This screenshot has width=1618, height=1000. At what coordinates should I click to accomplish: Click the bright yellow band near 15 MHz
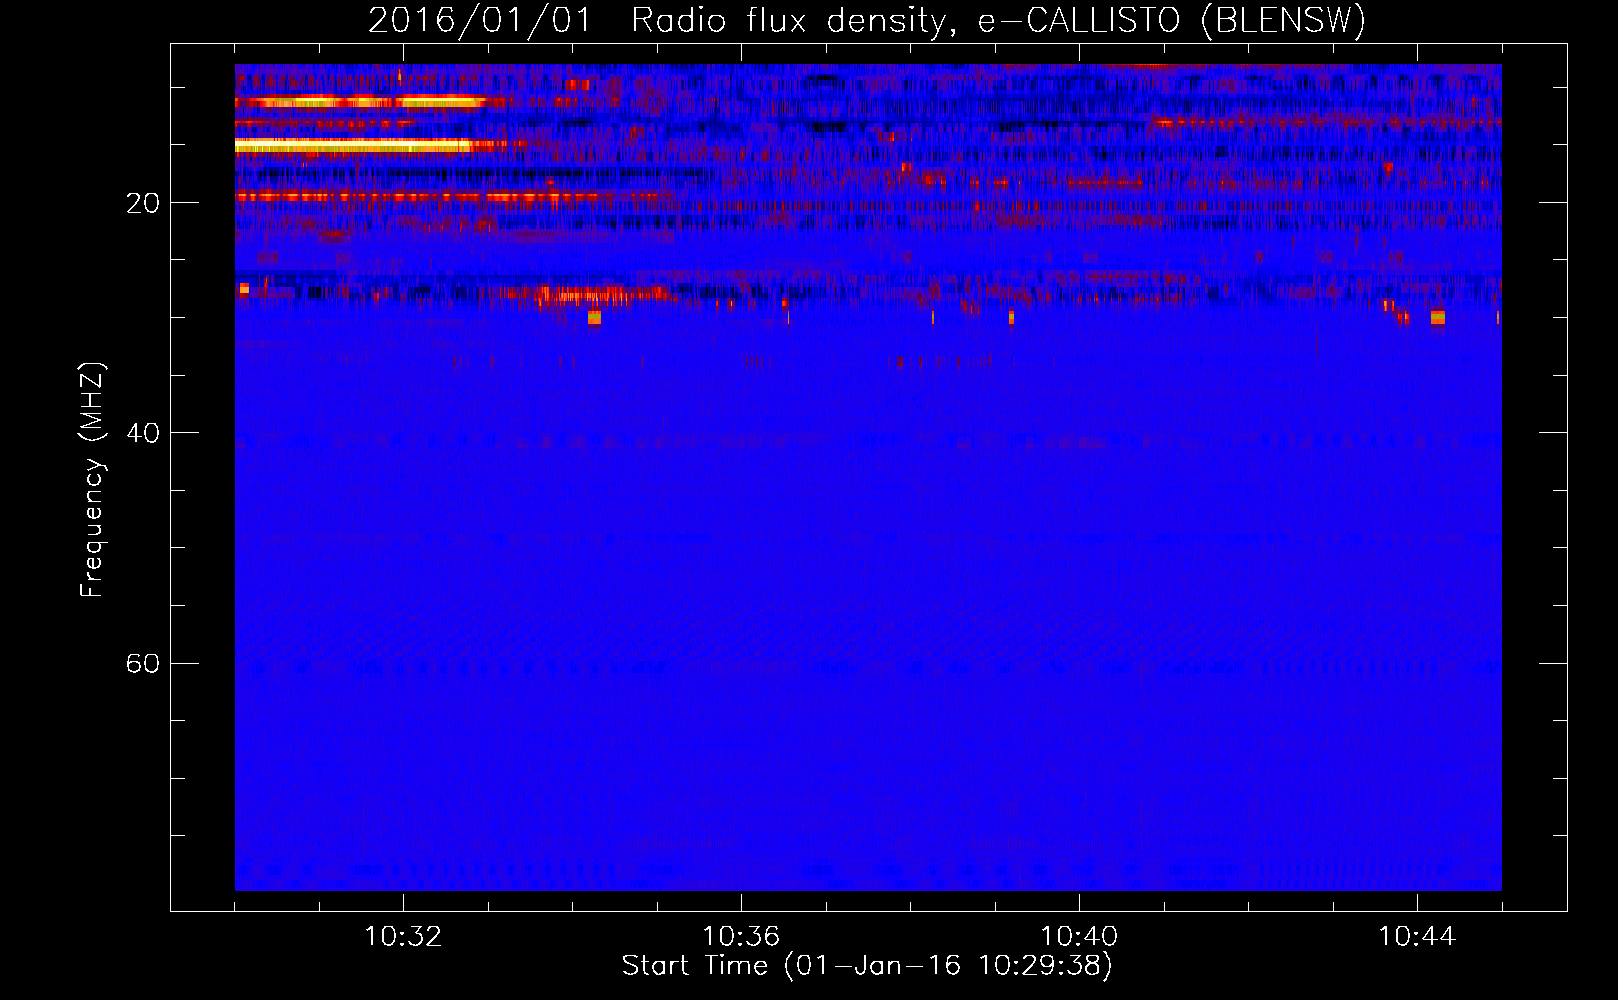pyautogui.click(x=353, y=146)
